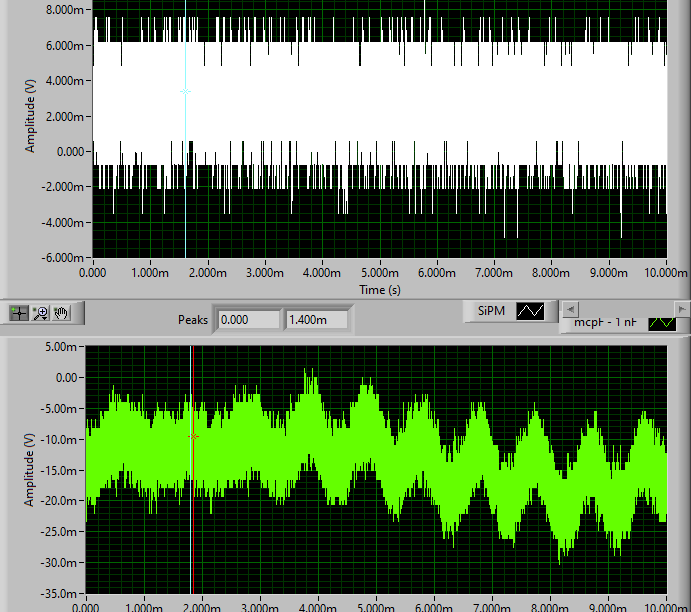The height and width of the screenshot is (612, 691).
Task: Click the first Peaks field showing 0.000
Action: 248,320
